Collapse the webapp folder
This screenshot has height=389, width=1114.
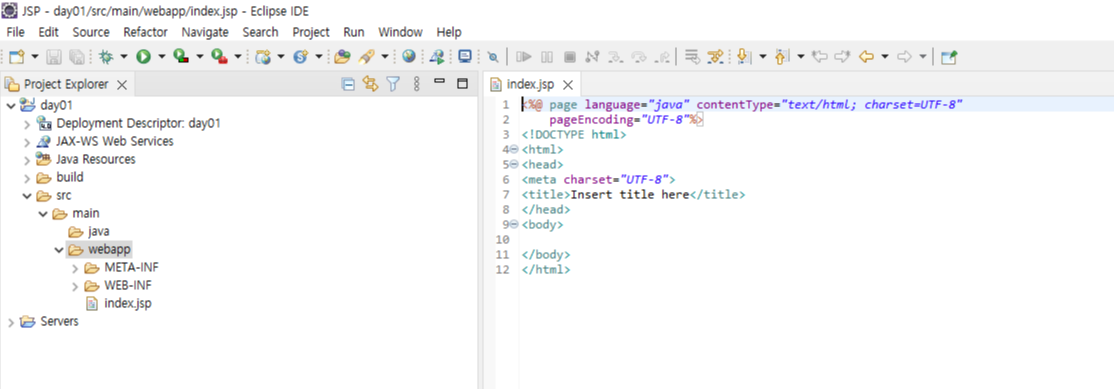pos(59,250)
